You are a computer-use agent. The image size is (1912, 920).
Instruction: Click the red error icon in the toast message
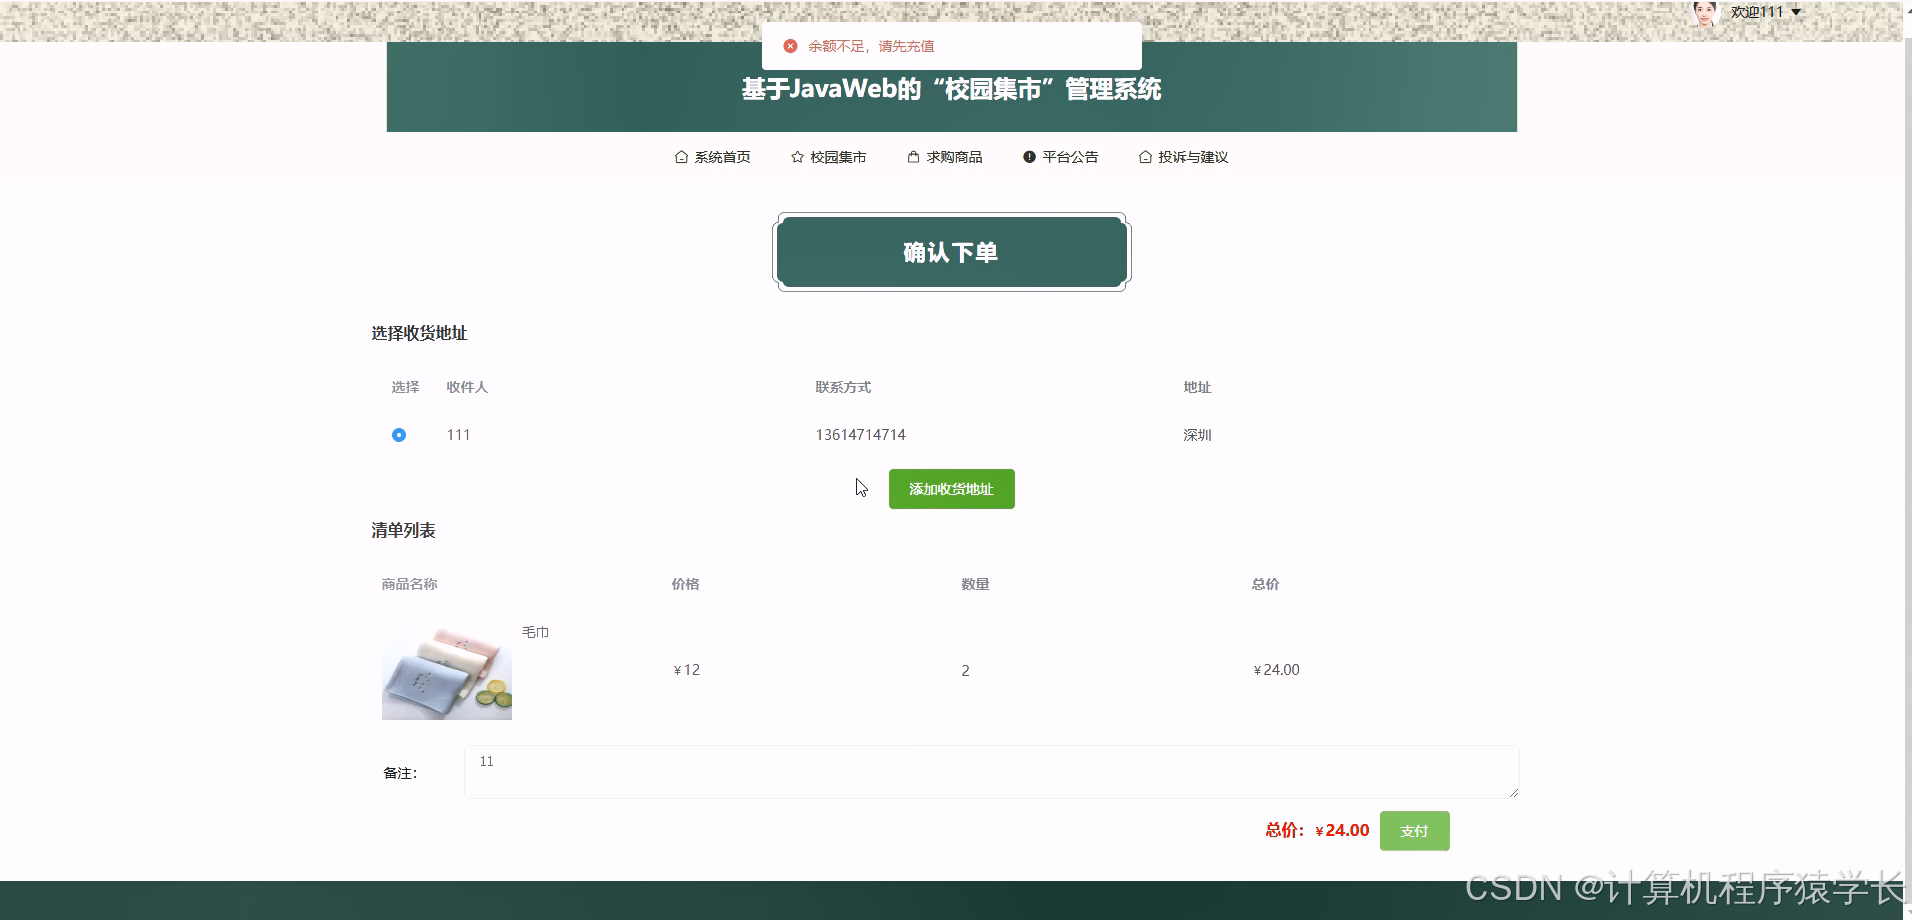pos(790,45)
